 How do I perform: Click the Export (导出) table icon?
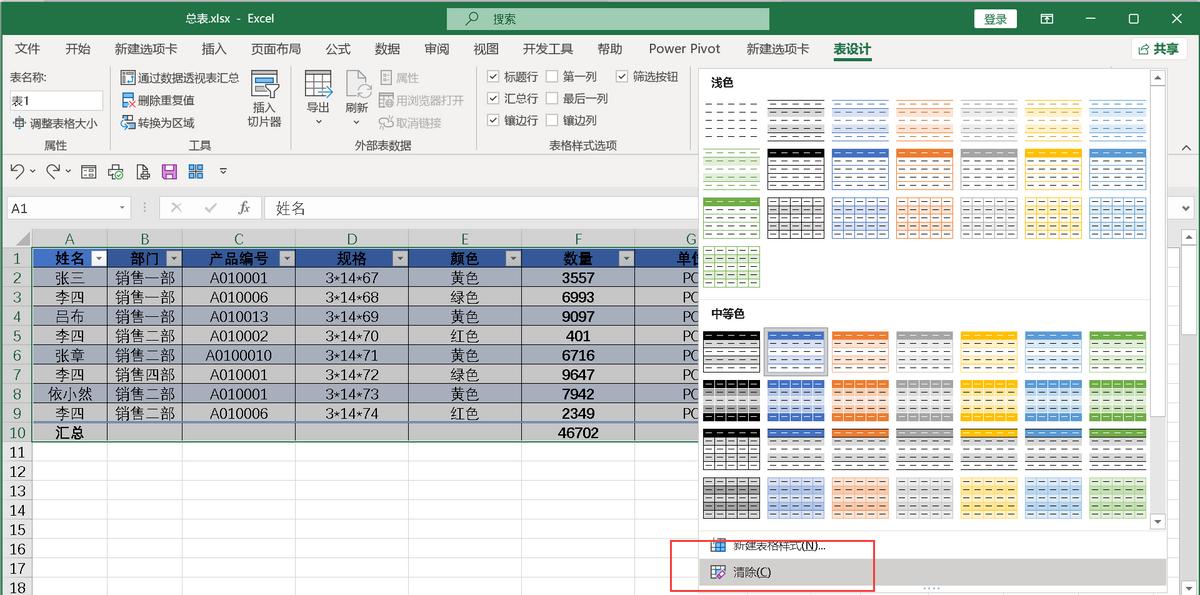pos(318,86)
